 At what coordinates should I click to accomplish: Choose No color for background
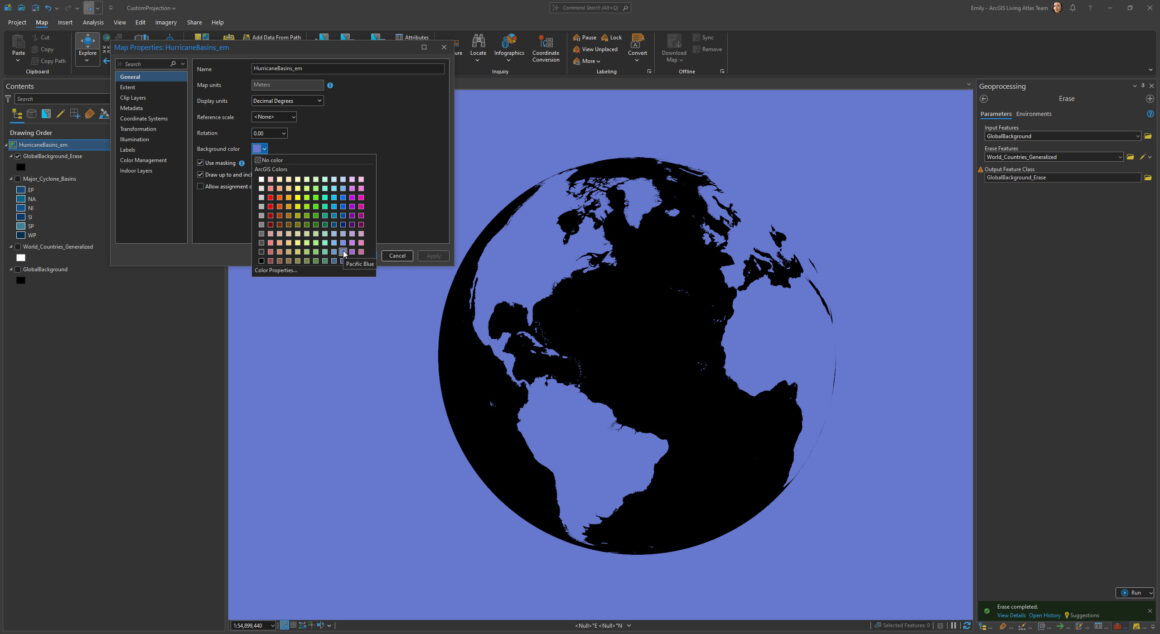[269, 160]
